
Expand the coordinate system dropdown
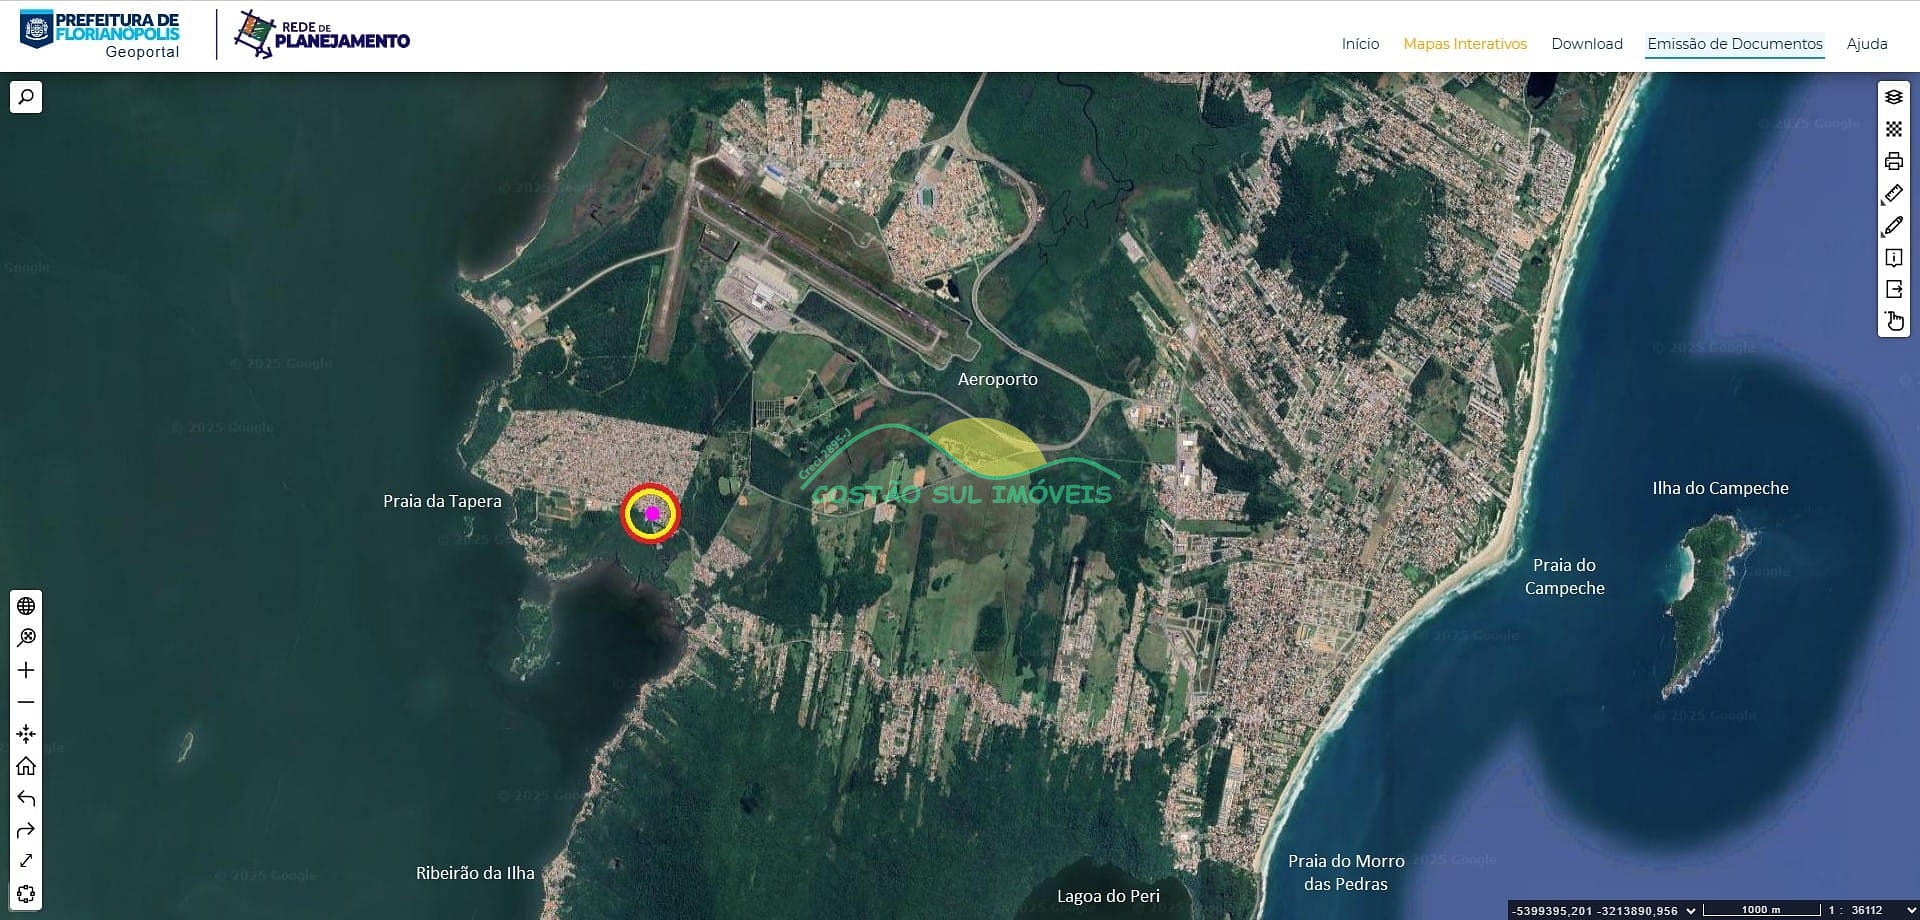pos(1691,910)
